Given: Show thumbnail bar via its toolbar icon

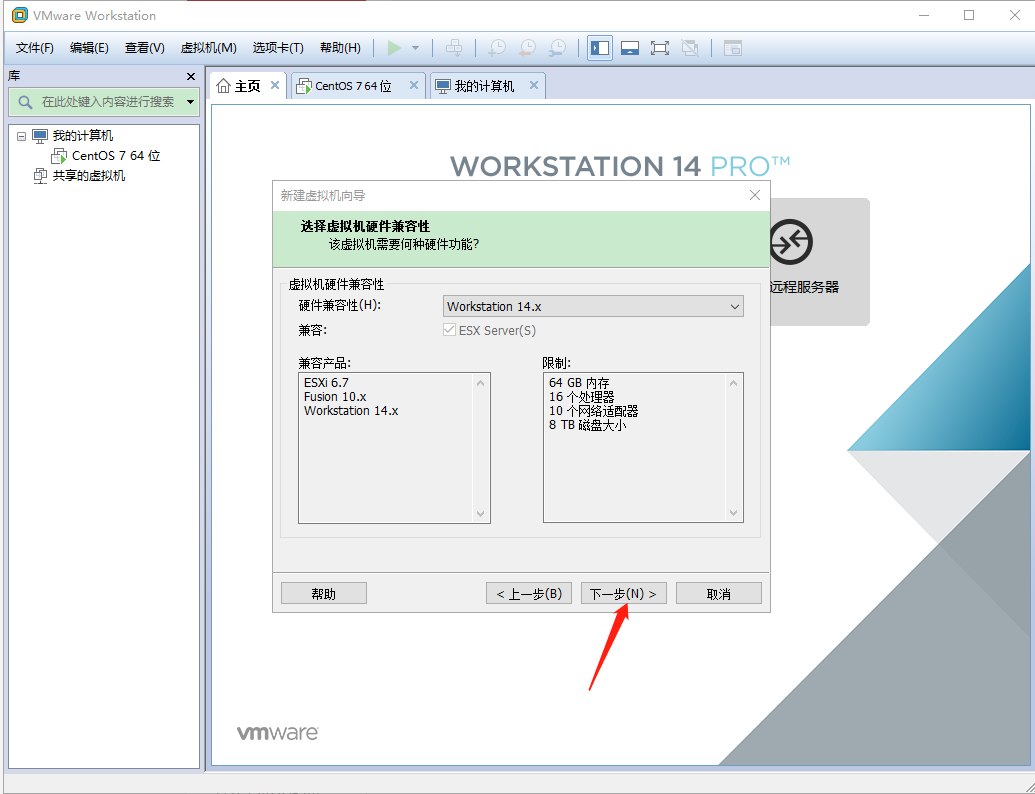Looking at the screenshot, I should [630, 47].
